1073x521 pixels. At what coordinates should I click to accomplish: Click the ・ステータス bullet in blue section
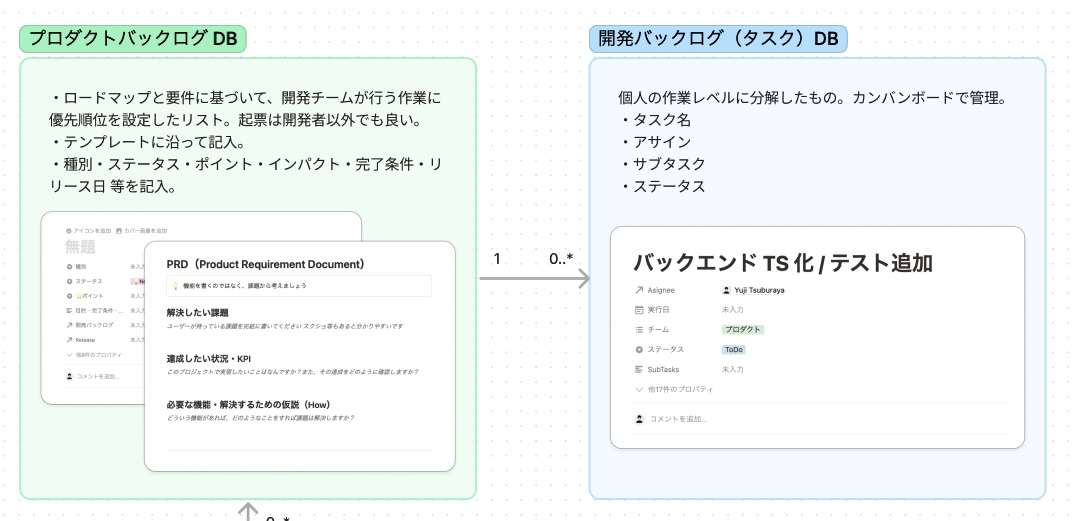click(662, 186)
